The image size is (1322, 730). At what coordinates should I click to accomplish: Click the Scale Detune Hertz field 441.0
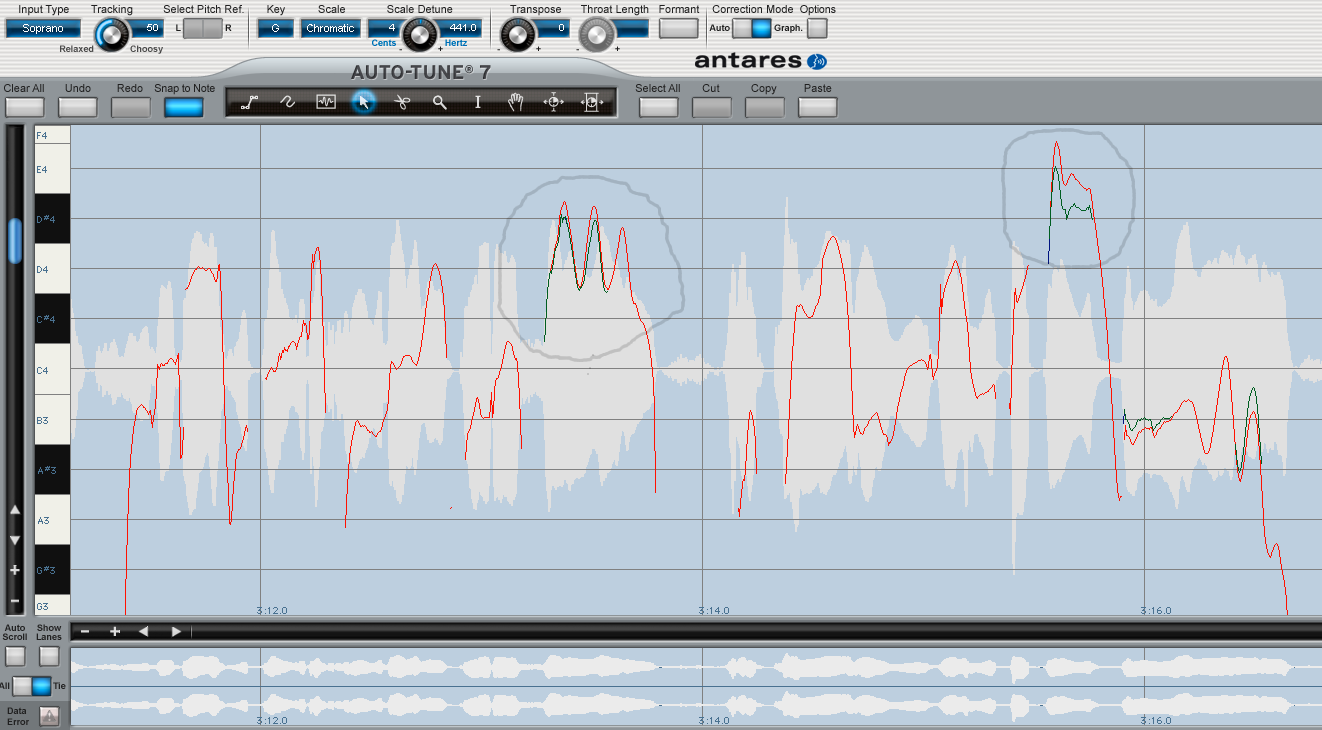[461, 28]
